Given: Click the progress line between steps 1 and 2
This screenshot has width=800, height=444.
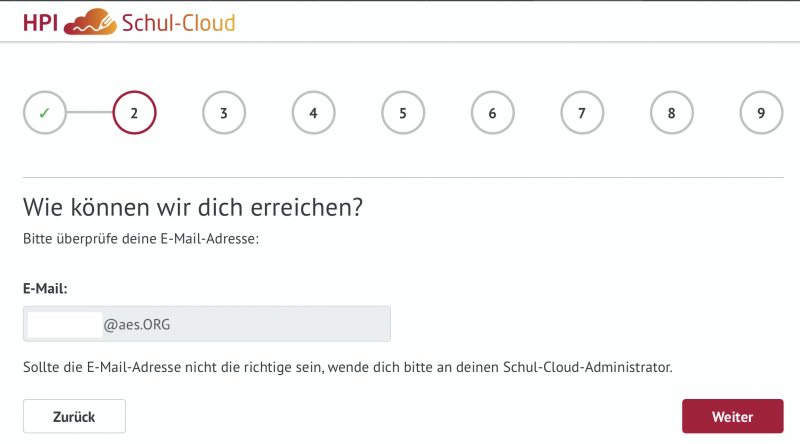Looking at the screenshot, I should (89, 113).
